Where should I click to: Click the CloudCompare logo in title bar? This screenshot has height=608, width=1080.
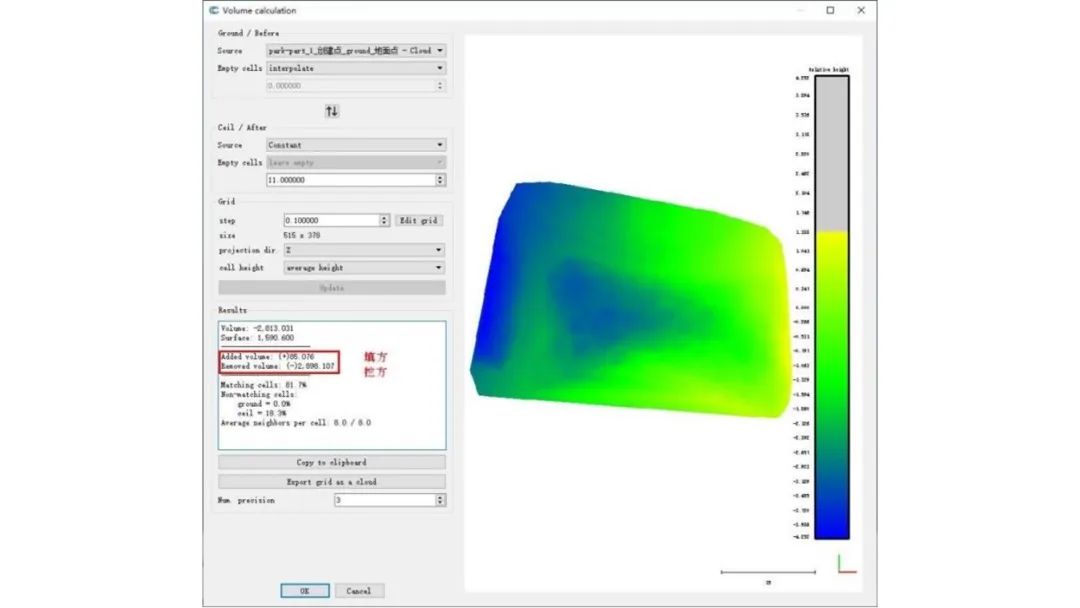tap(215, 11)
